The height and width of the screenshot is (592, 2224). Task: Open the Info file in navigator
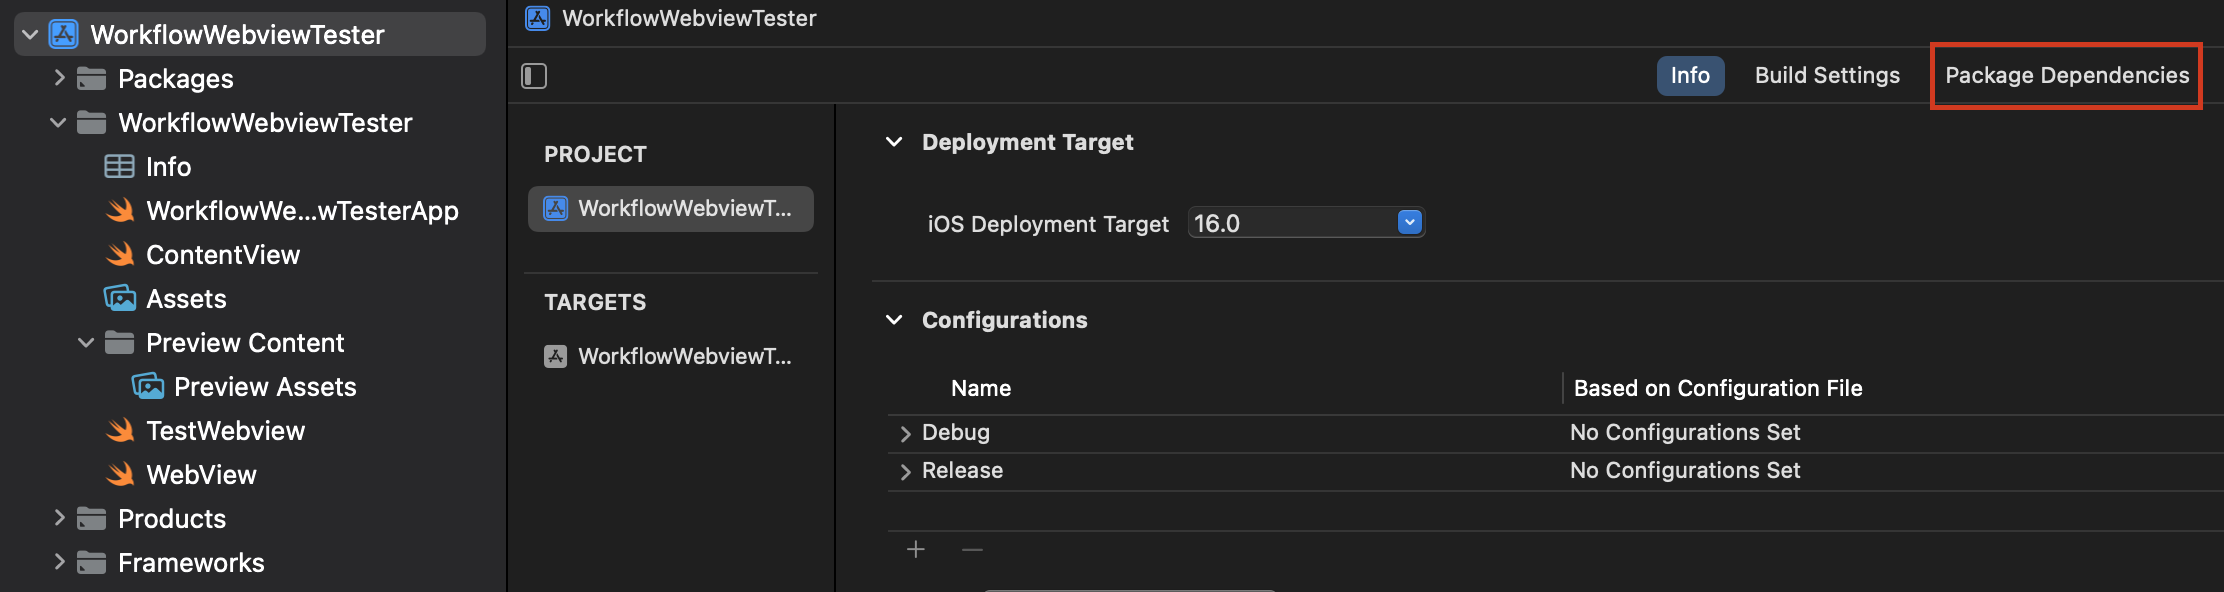click(168, 166)
